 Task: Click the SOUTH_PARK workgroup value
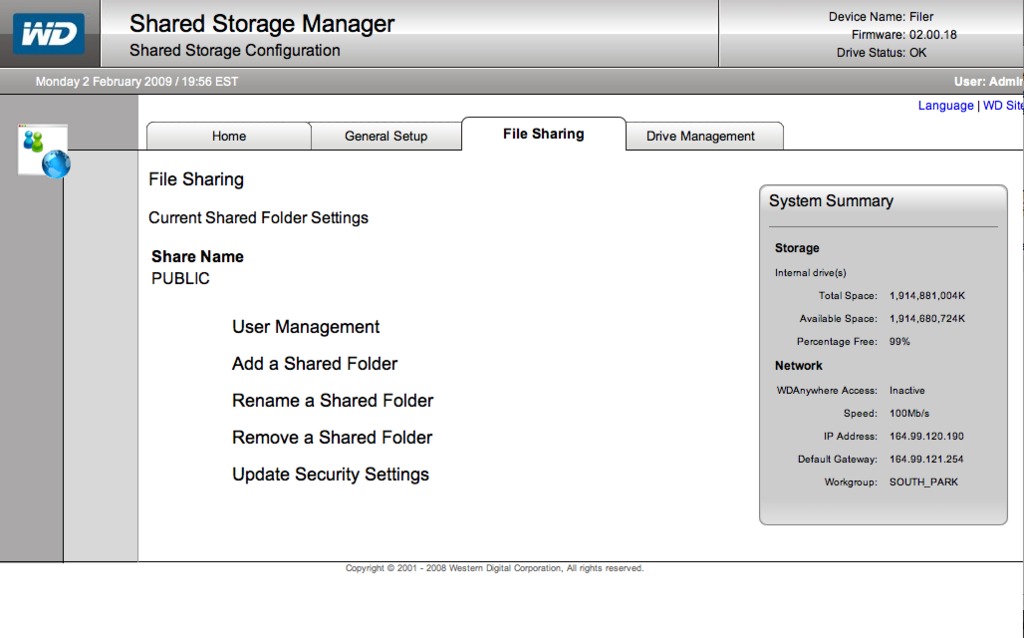pyautogui.click(x=924, y=482)
